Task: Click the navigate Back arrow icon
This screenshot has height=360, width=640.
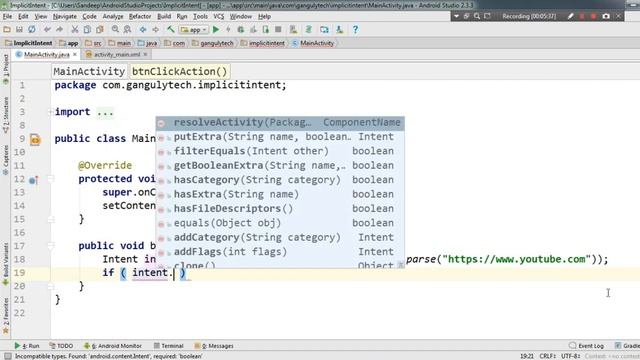Action: pyautogui.click(x=143, y=29)
